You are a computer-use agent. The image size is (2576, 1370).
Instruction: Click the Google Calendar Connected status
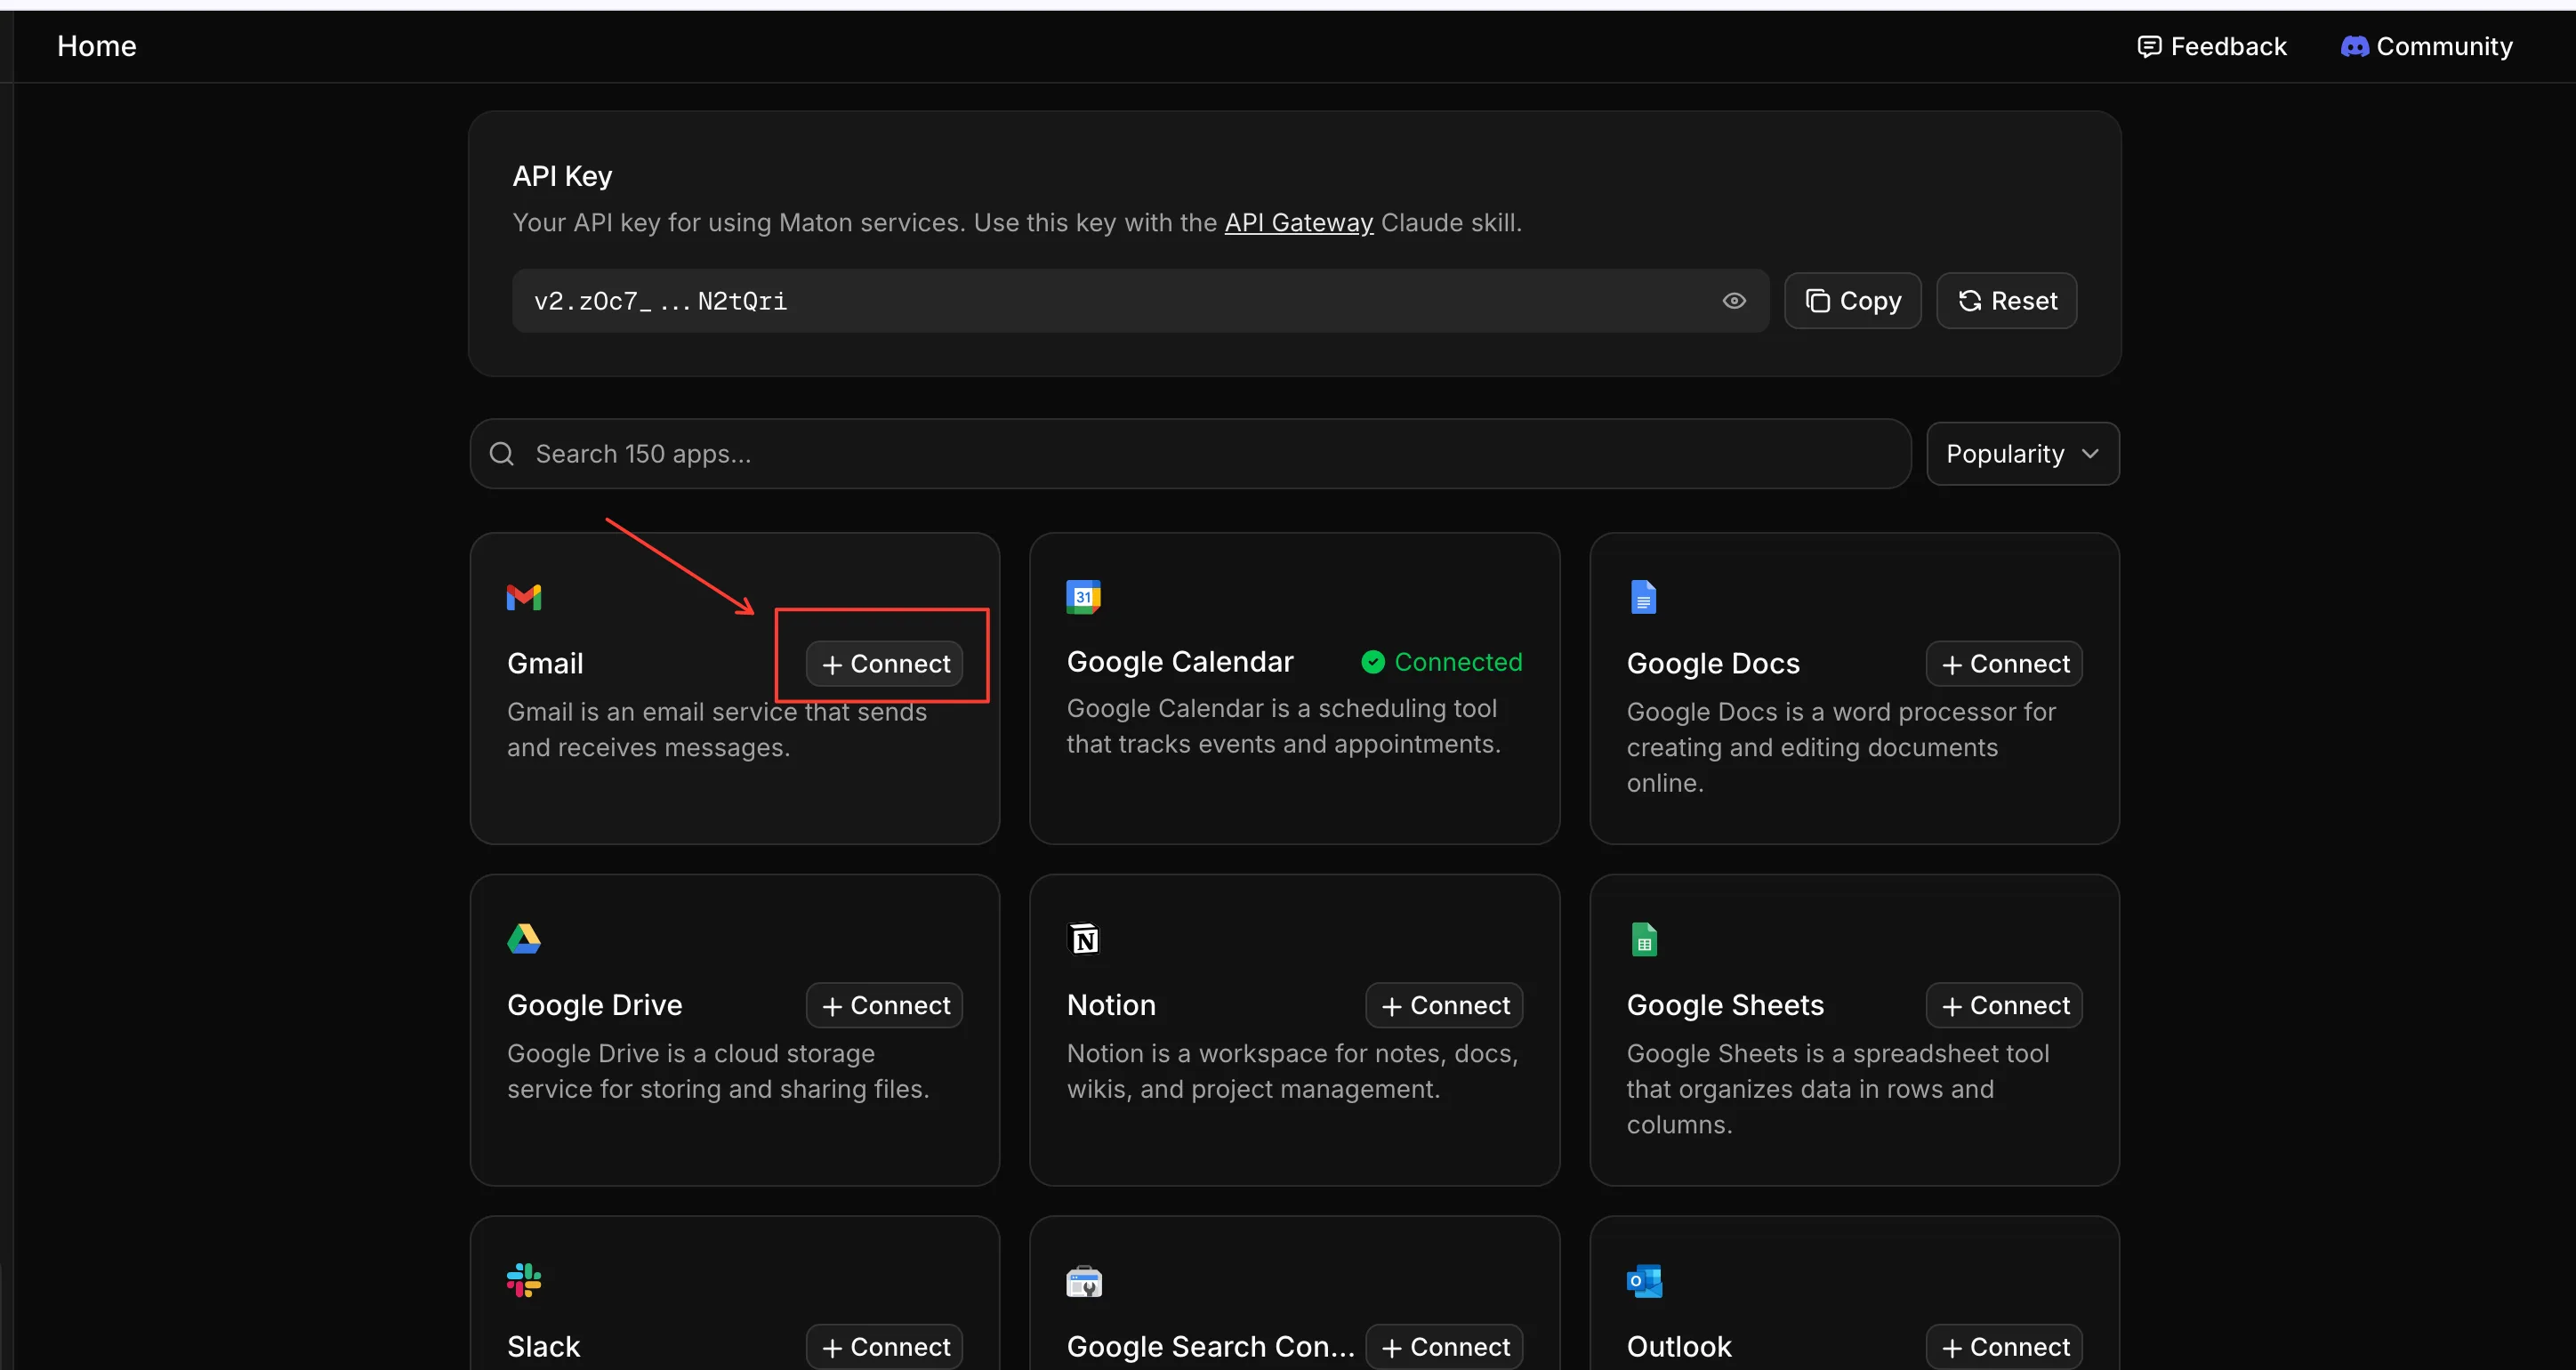[x=1441, y=662]
